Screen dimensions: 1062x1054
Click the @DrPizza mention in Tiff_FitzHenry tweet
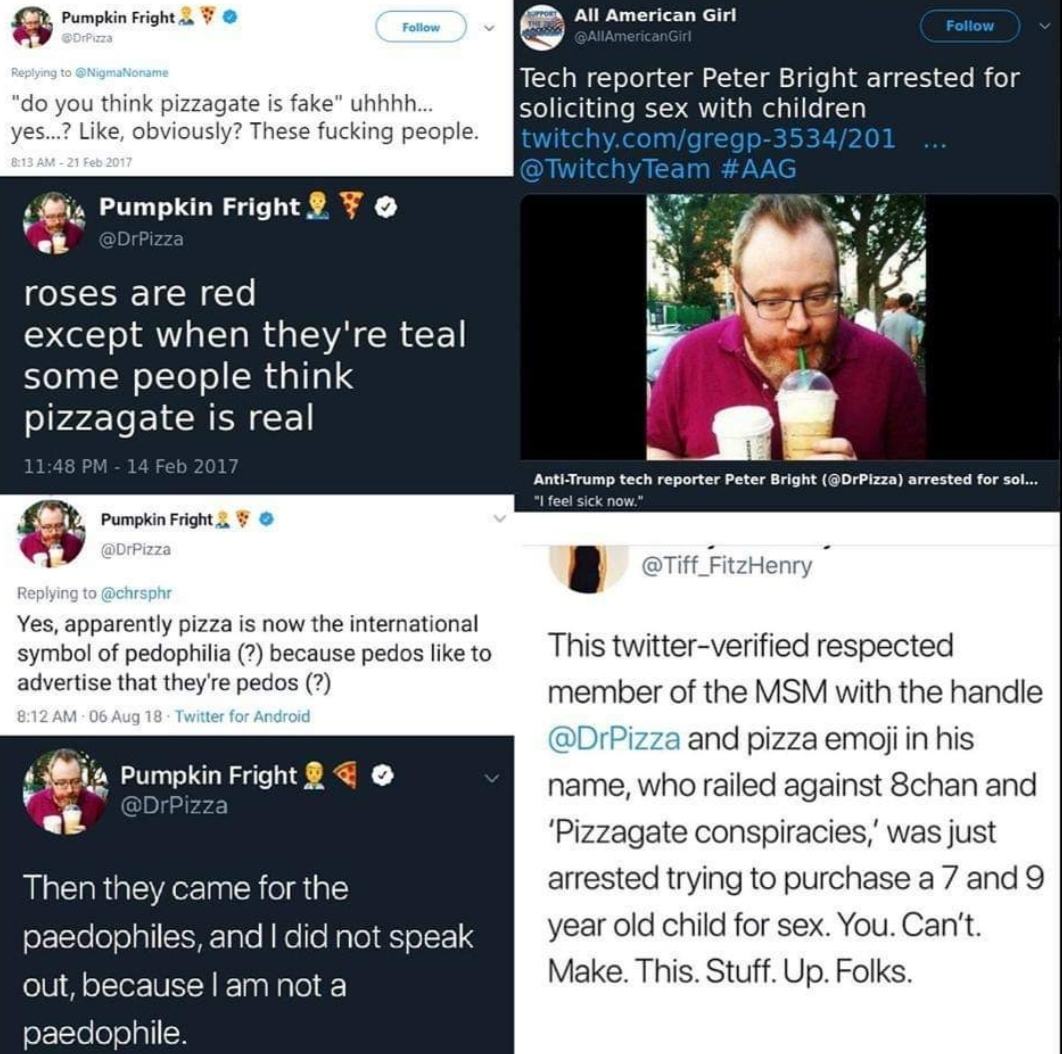614,738
